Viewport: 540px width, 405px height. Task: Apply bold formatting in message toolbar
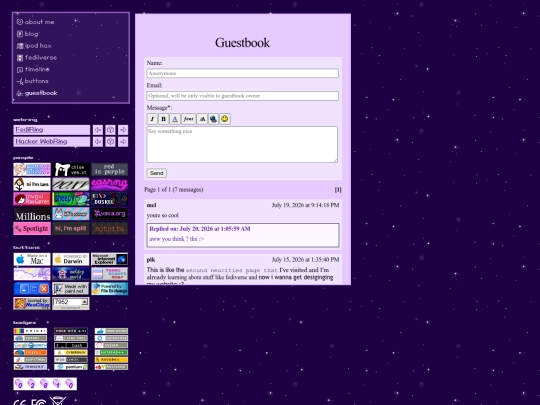point(164,119)
